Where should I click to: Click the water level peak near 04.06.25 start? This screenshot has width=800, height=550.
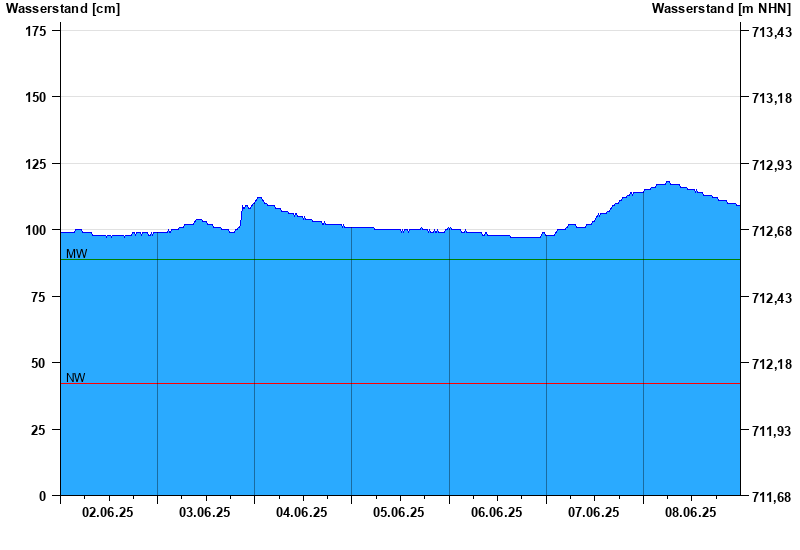[259, 197]
